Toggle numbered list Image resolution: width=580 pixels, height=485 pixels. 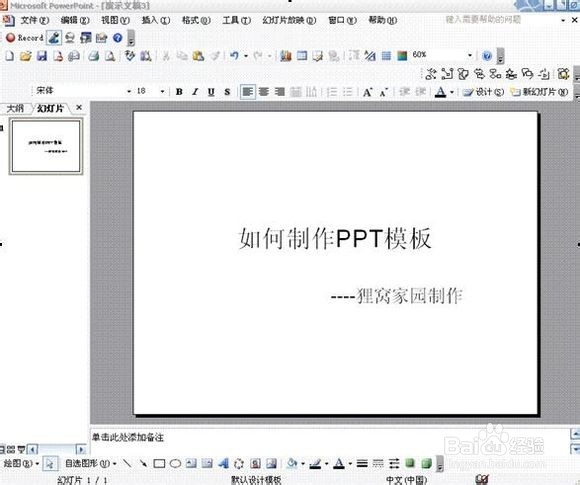click(x=332, y=92)
